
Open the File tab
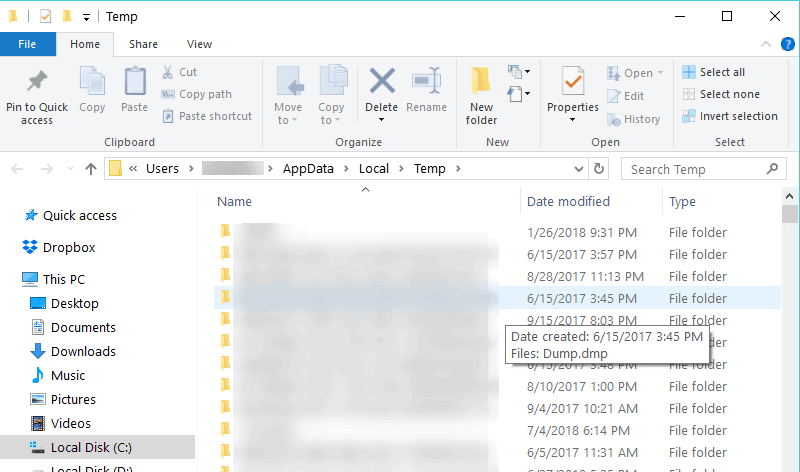[x=28, y=44]
